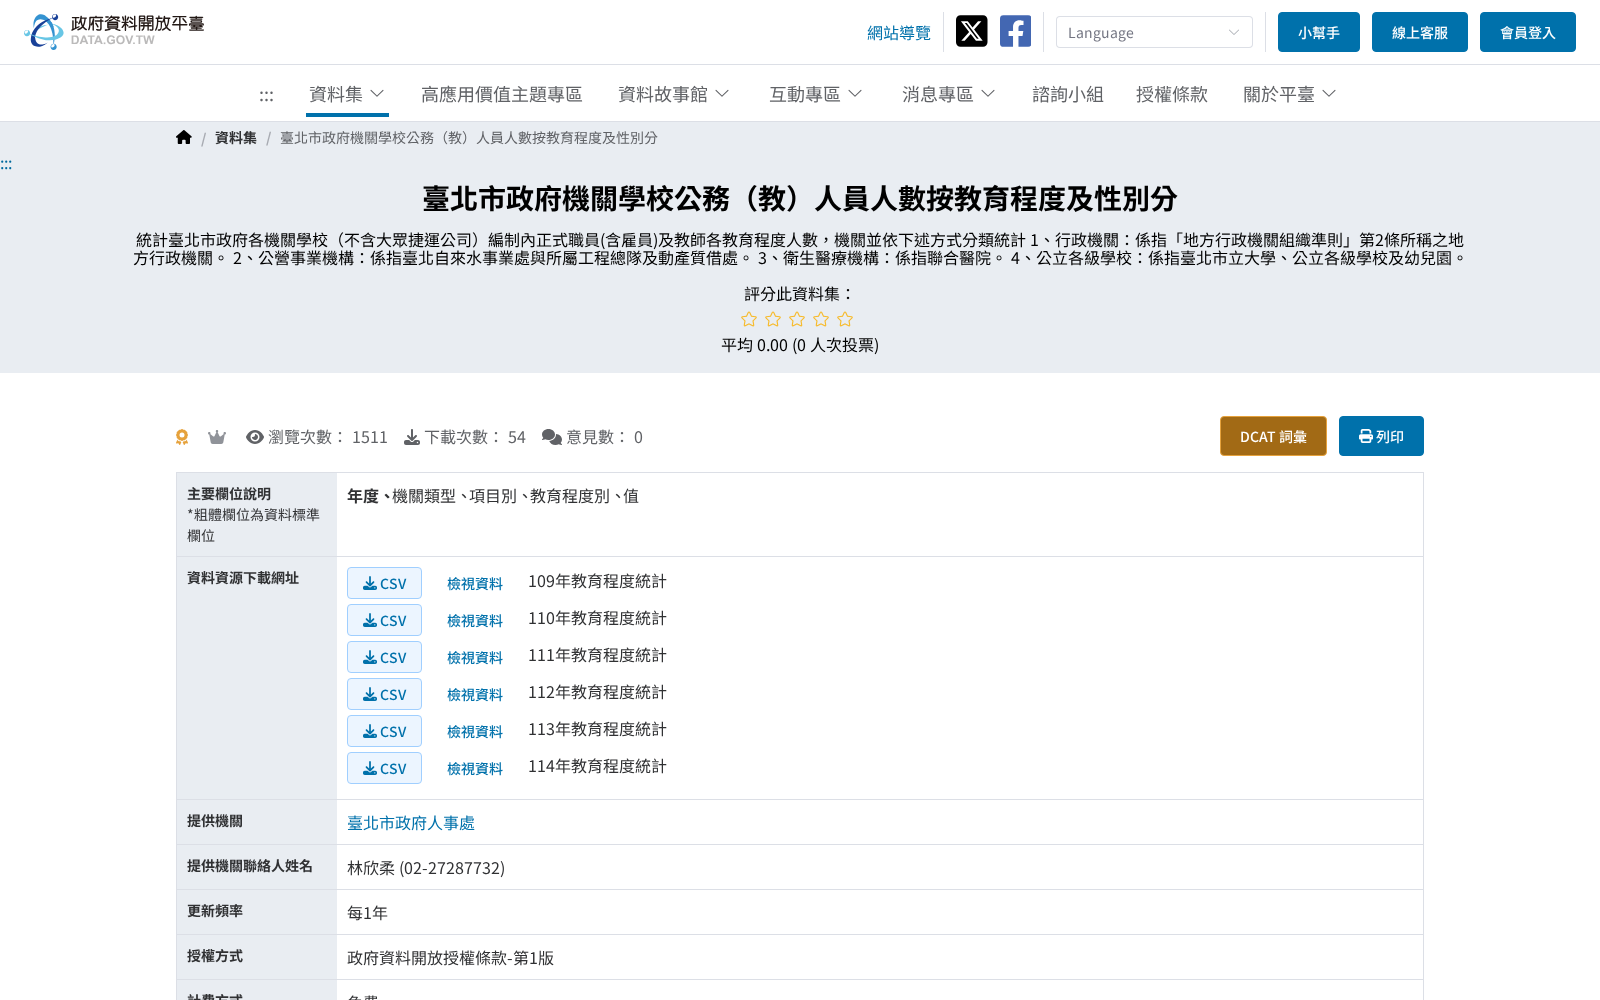
Task: Rate dataset with the first star
Action: (749, 319)
